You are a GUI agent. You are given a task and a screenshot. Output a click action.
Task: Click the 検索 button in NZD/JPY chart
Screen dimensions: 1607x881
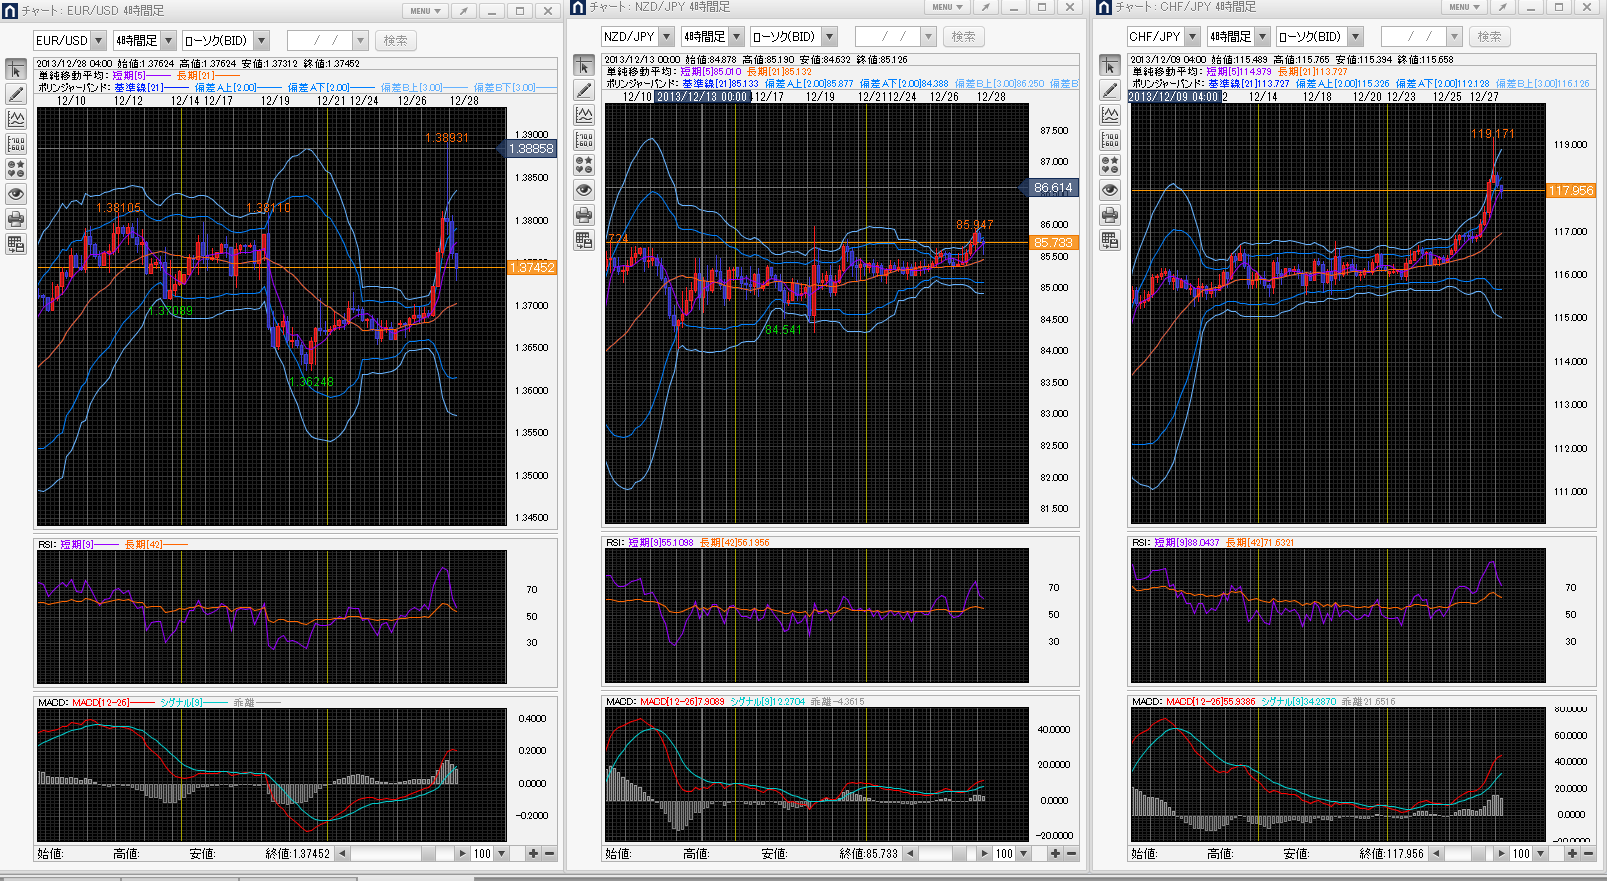tap(963, 37)
